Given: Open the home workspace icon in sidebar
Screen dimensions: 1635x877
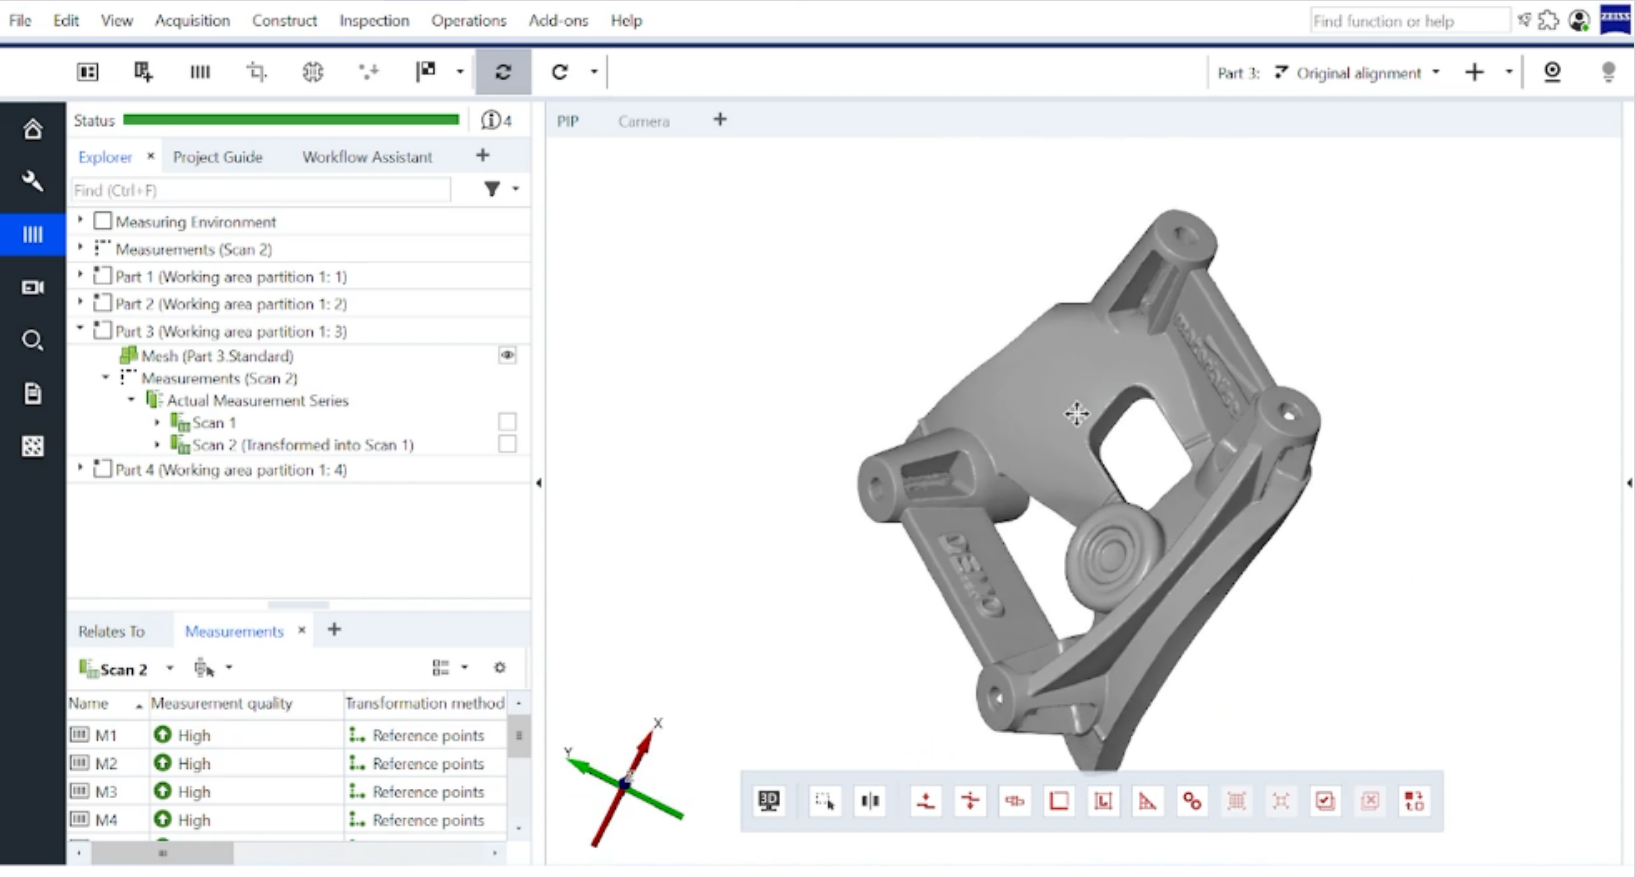Looking at the screenshot, I should pos(32,129).
